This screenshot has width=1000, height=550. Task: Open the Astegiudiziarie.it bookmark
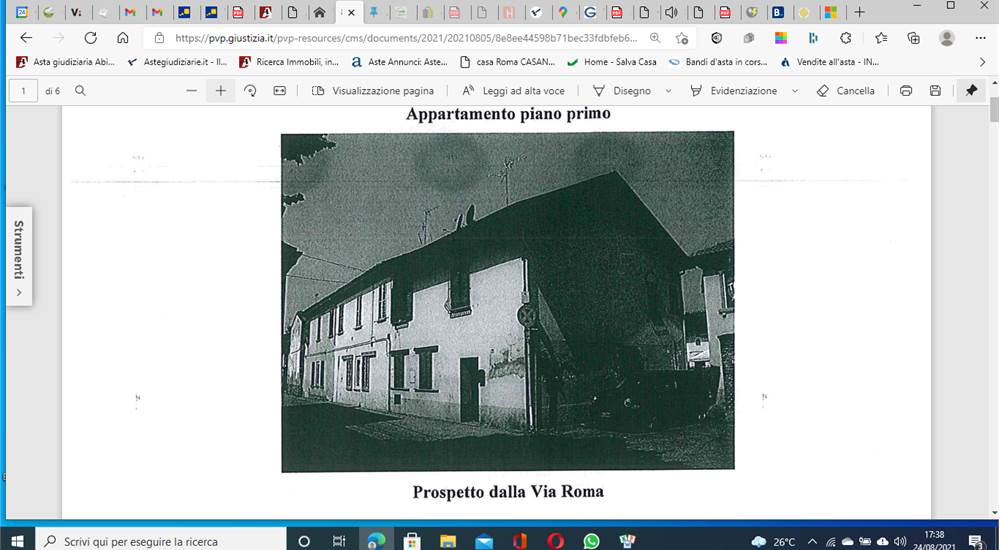177,62
